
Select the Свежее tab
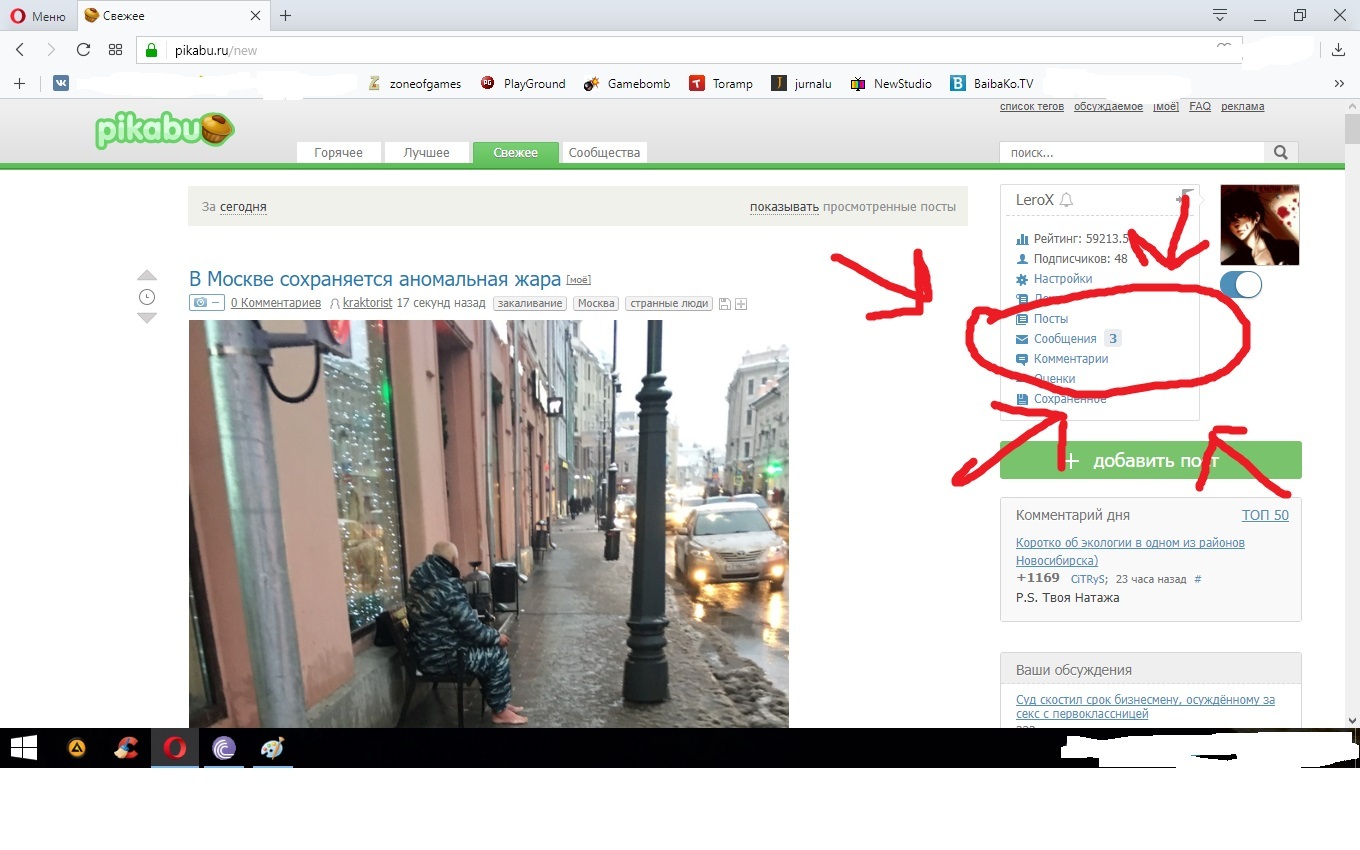point(516,153)
